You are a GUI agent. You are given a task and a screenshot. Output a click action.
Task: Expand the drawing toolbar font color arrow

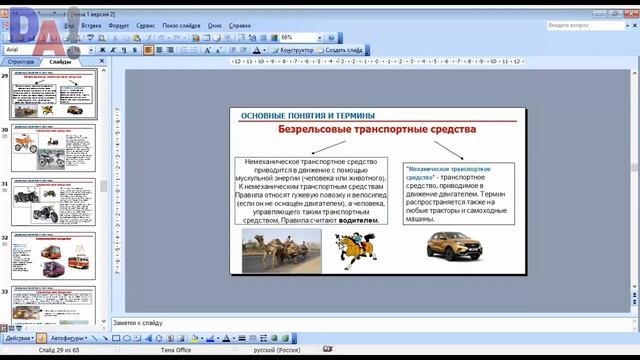(233, 338)
